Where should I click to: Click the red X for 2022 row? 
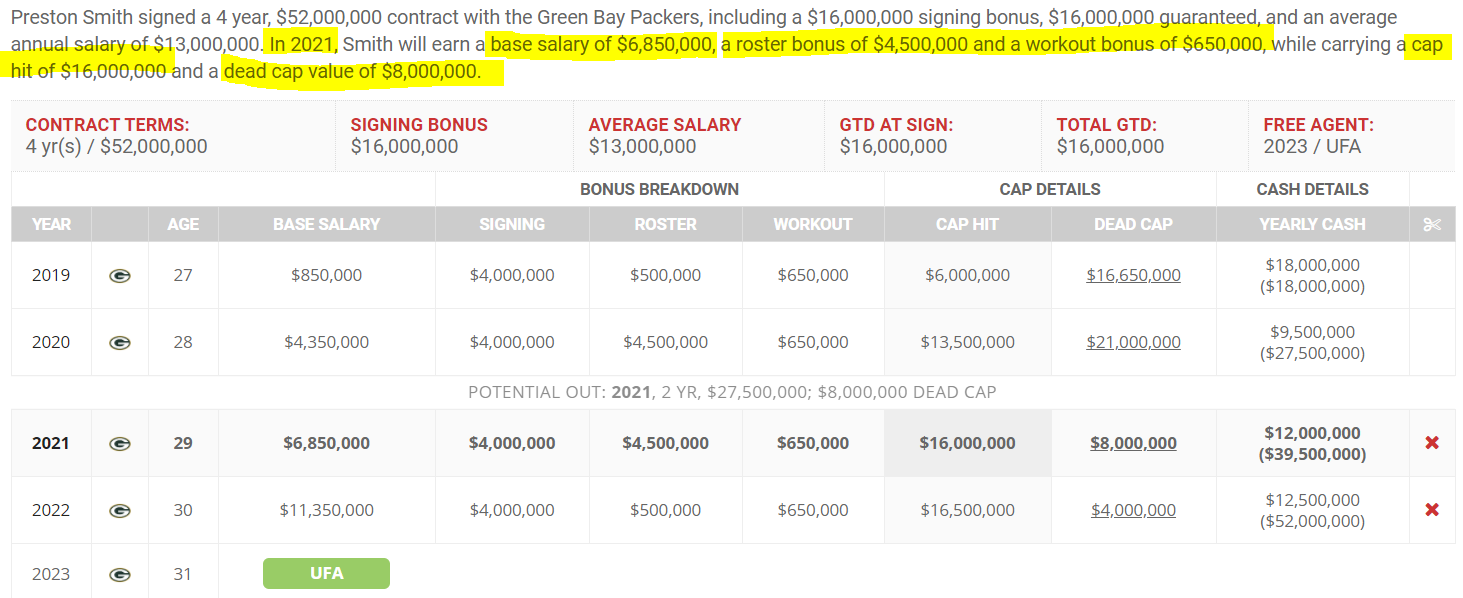[x=1432, y=510]
